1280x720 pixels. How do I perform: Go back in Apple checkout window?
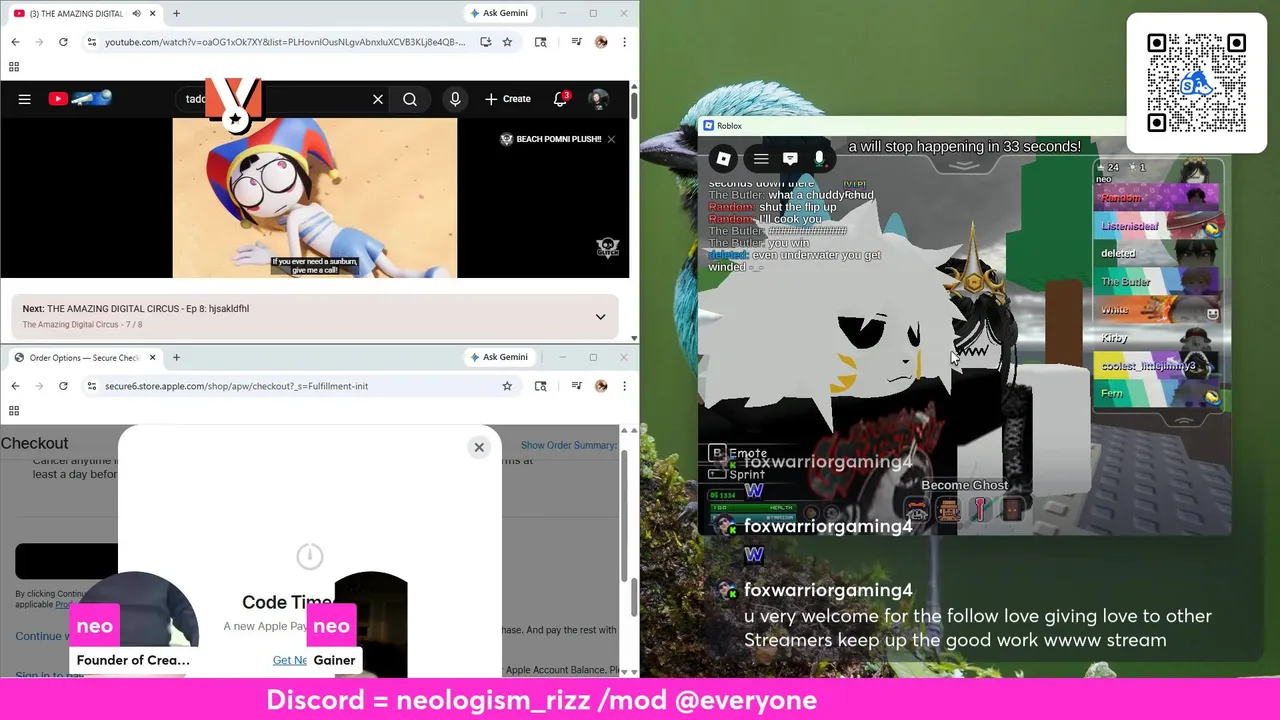click(15, 386)
